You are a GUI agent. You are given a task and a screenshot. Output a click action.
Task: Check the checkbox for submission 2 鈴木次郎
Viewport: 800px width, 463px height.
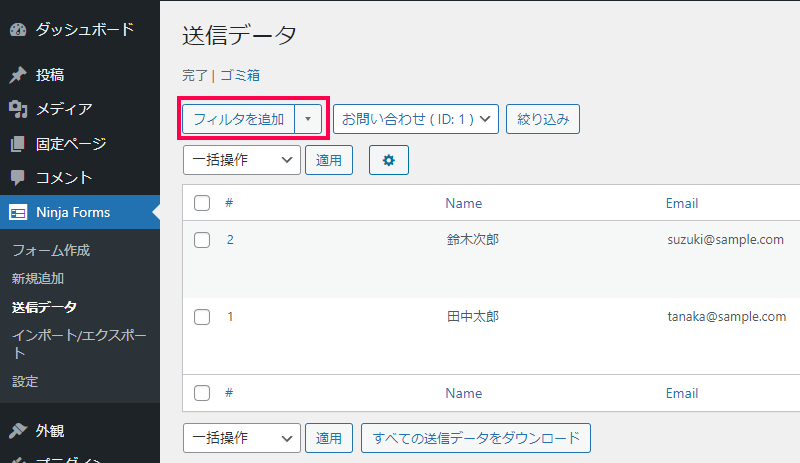point(202,239)
